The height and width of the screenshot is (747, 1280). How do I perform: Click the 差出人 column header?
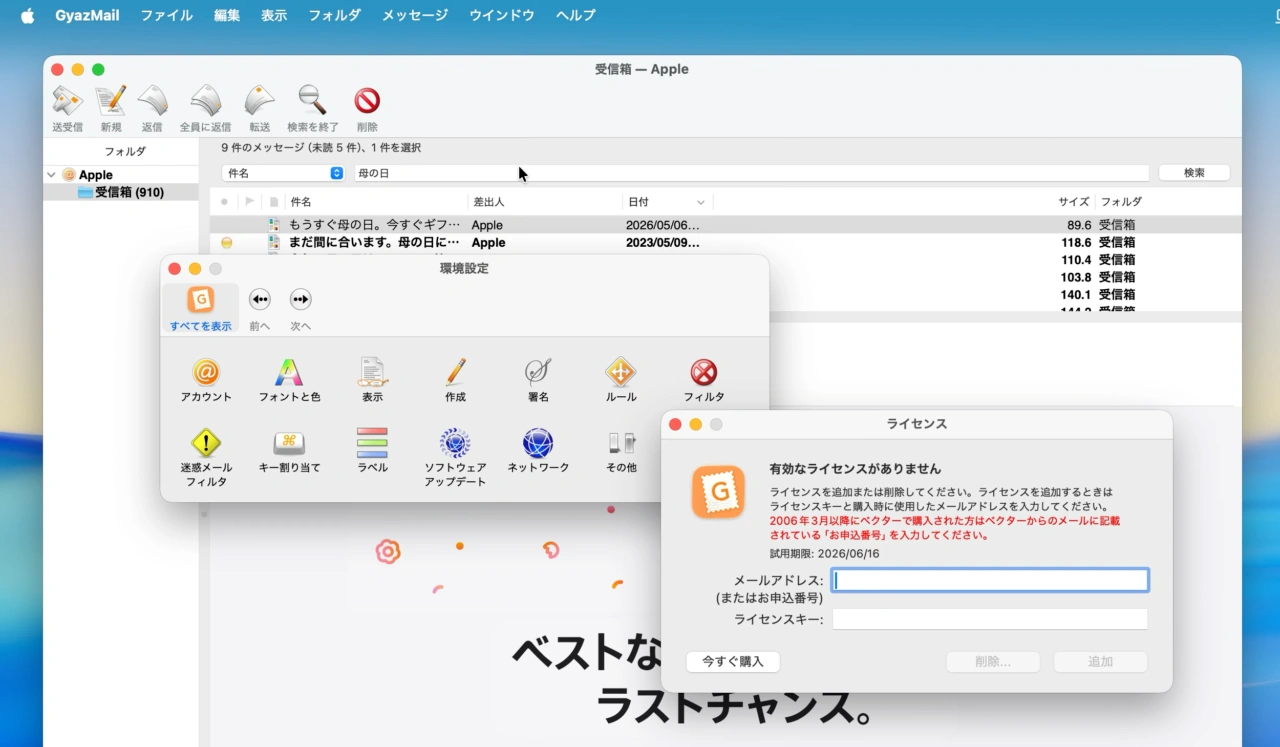(546, 202)
